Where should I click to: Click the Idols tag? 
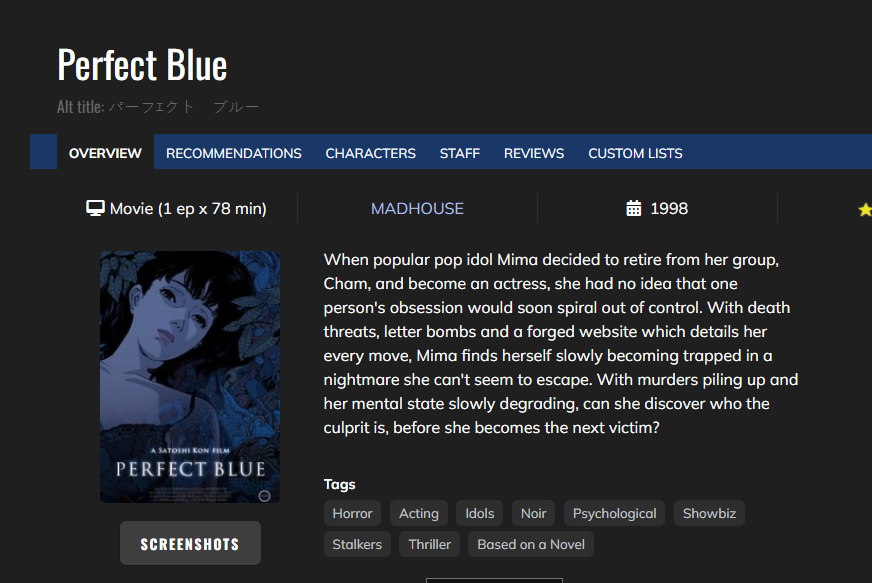pos(479,513)
